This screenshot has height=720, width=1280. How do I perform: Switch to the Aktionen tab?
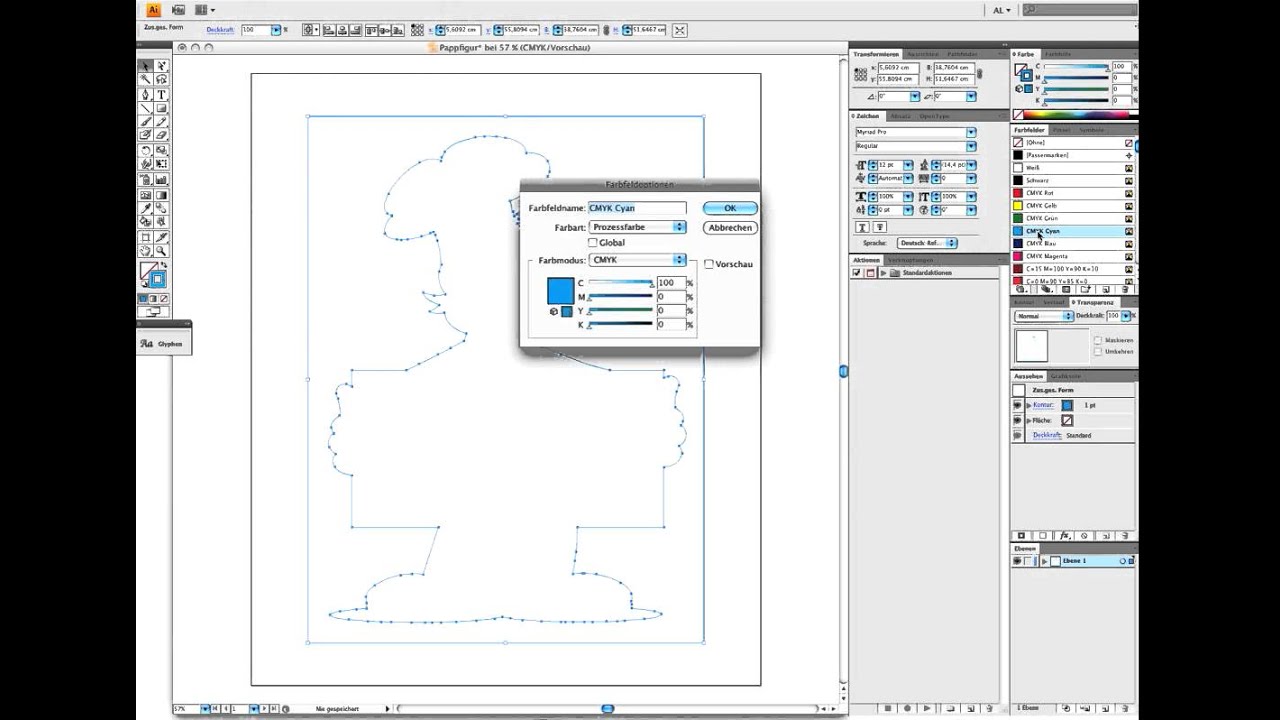(866, 260)
